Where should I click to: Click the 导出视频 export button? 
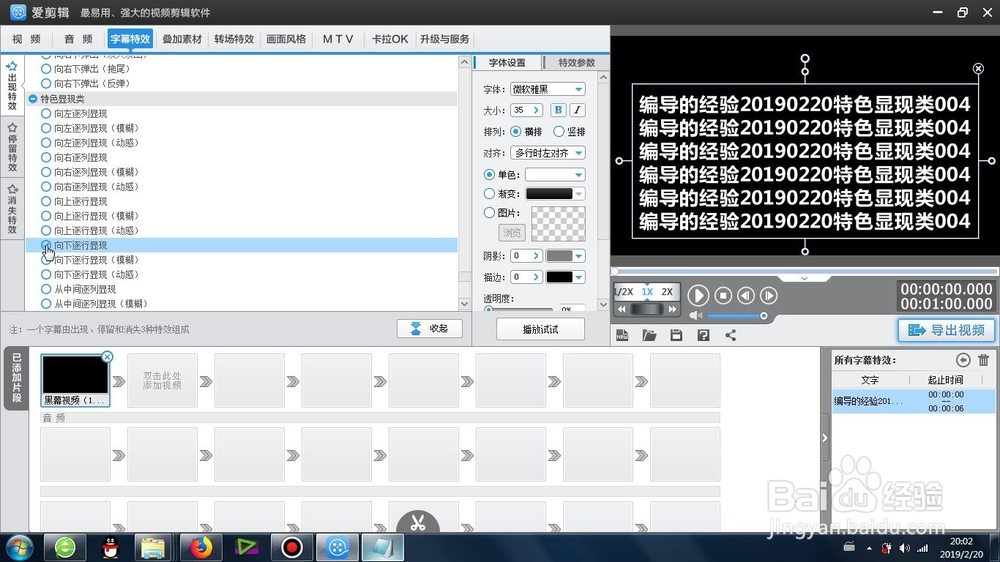[x=946, y=330]
